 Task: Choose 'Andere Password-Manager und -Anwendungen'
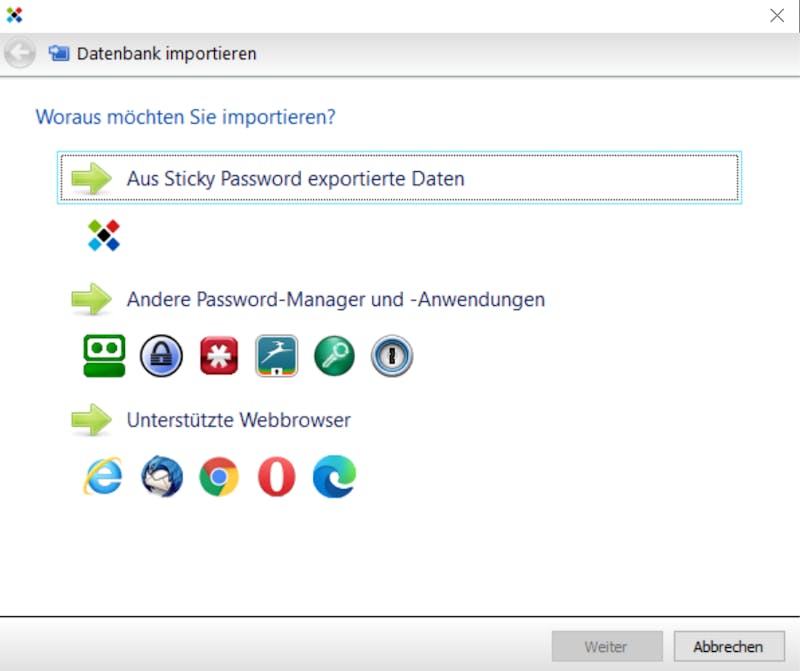point(336,299)
